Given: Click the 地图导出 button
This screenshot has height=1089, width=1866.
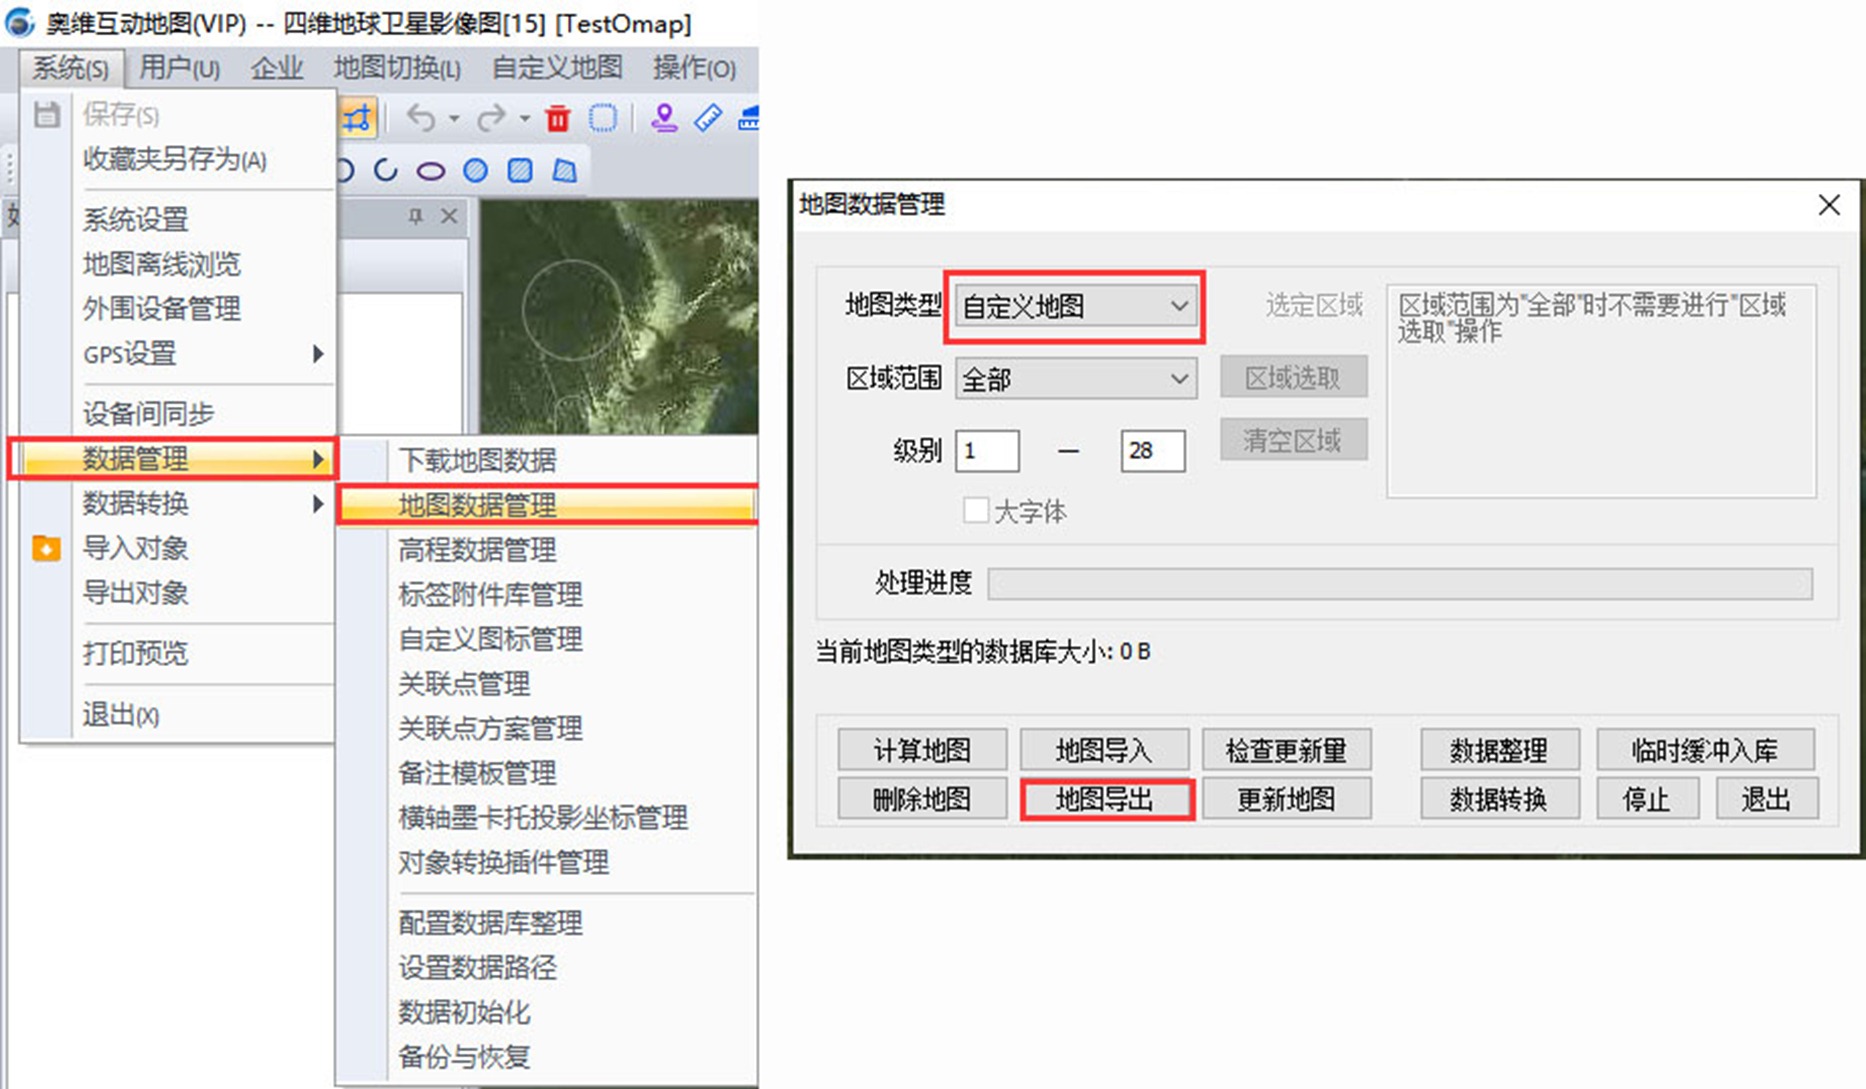Looking at the screenshot, I should pyautogui.click(x=1105, y=800).
